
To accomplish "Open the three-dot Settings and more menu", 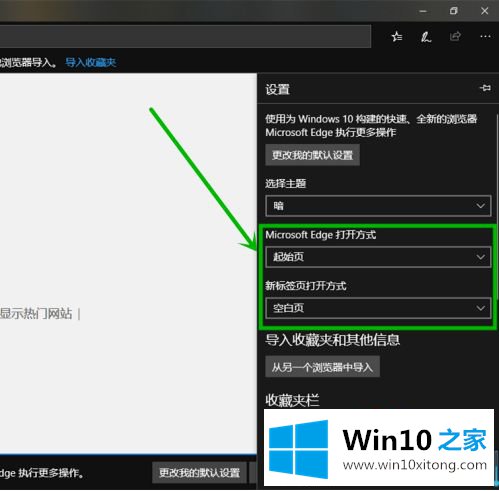I will point(485,36).
